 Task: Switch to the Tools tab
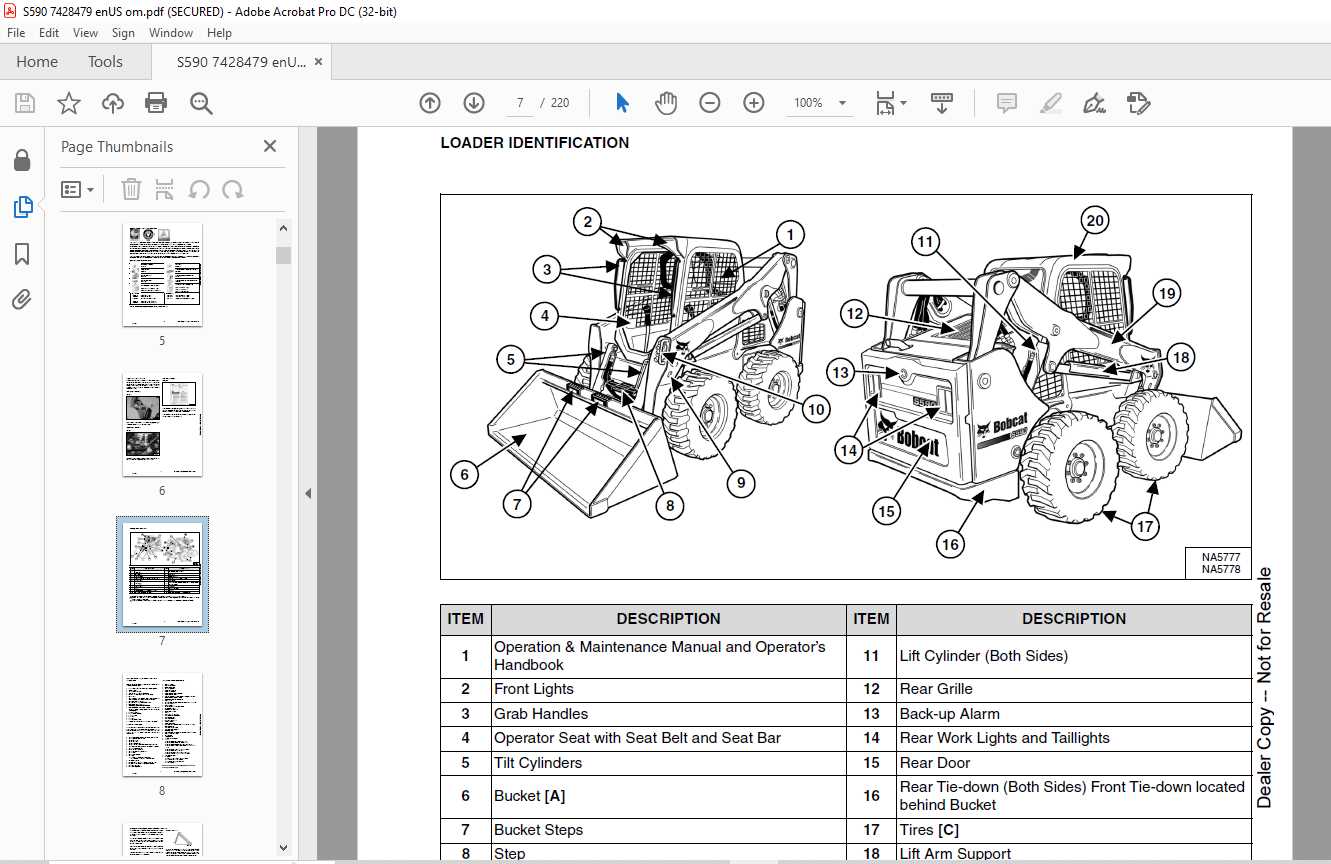105,62
